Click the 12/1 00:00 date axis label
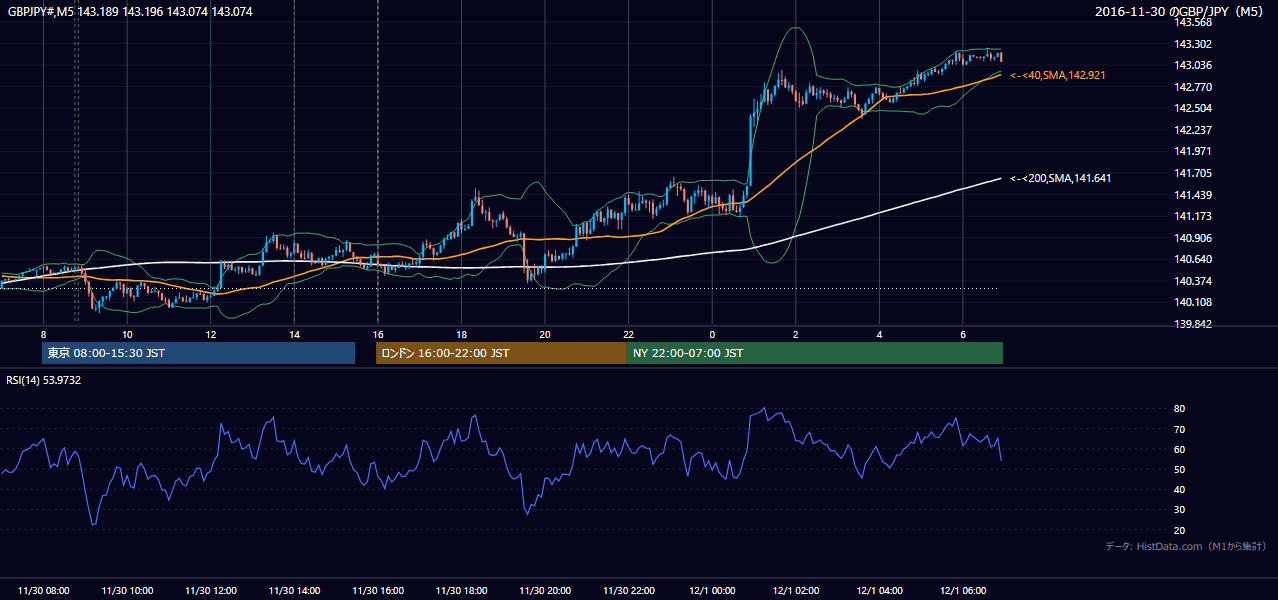The image size is (1278, 600). click(x=712, y=591)
